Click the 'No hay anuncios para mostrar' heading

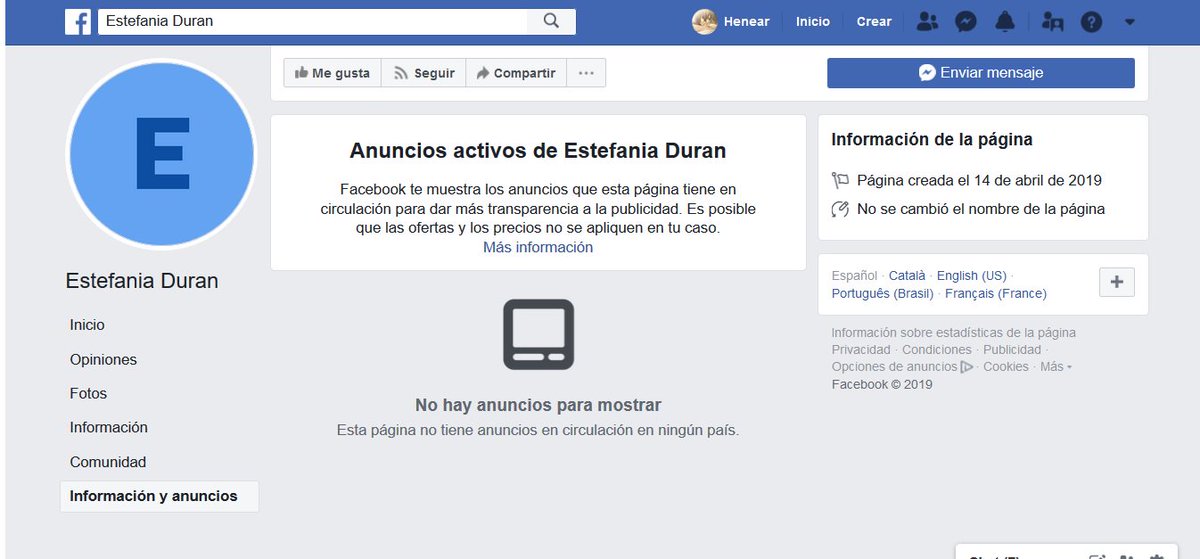[538, 405]
